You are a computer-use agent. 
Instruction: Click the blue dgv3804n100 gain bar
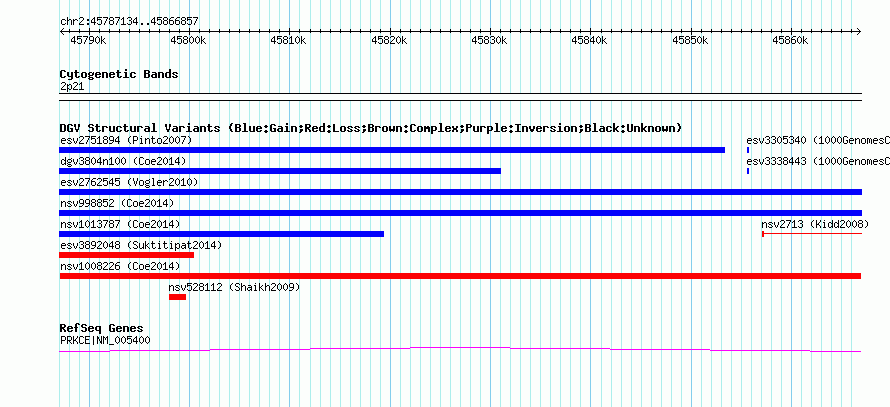[280, 171]
